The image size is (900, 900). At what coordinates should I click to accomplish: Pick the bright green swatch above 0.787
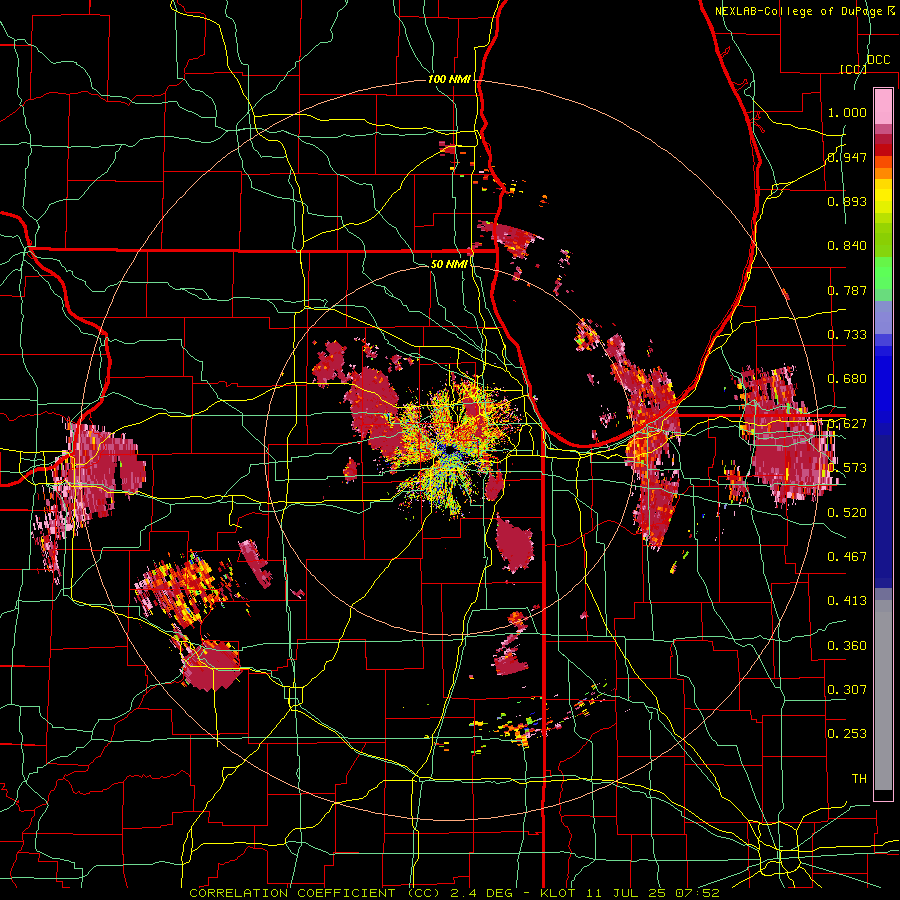(x=883, y=273)
